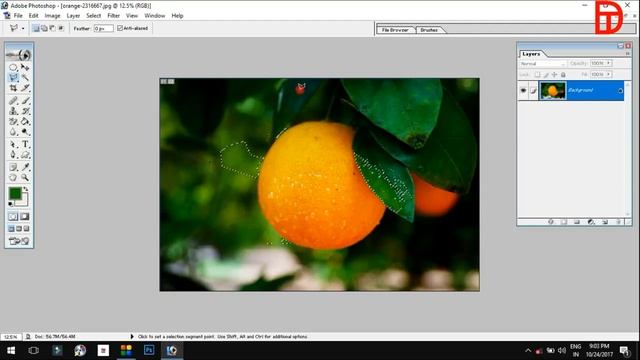This screenshot has width=640, height=360.
Task: Click Create new layer button in Layers panel
Action: point(605,222)
